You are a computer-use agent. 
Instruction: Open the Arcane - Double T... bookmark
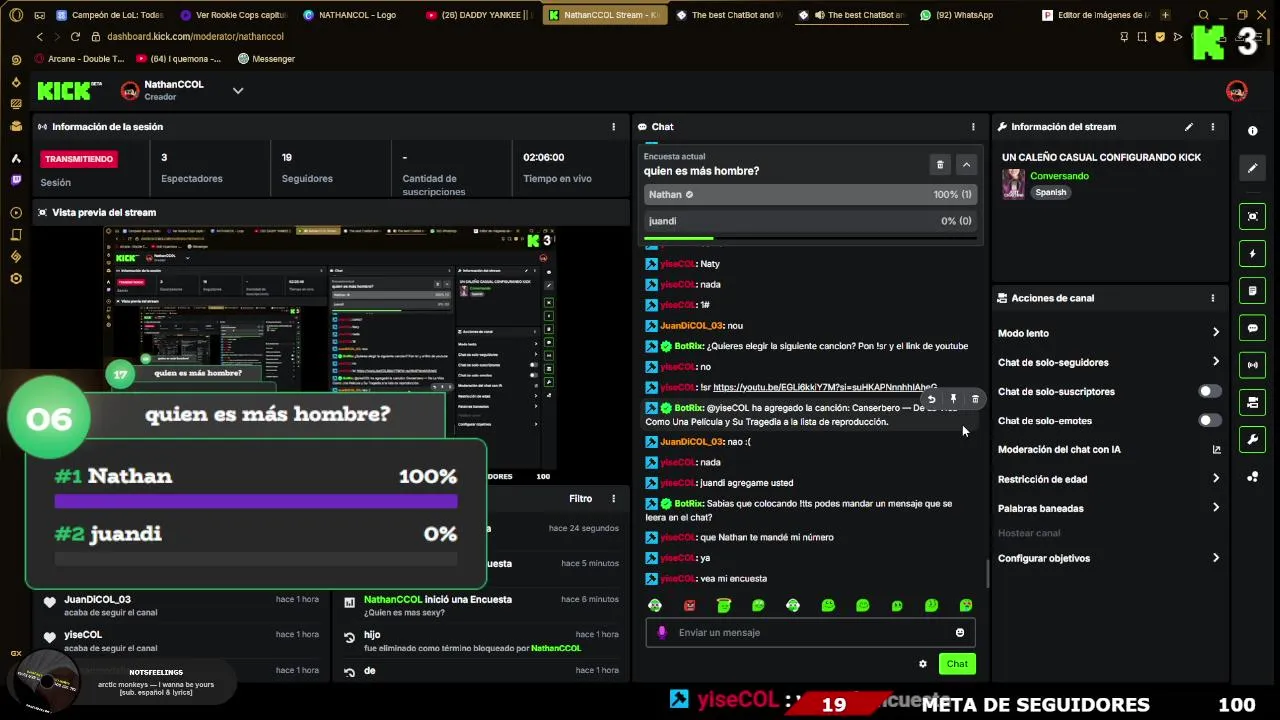click(80, 59)
